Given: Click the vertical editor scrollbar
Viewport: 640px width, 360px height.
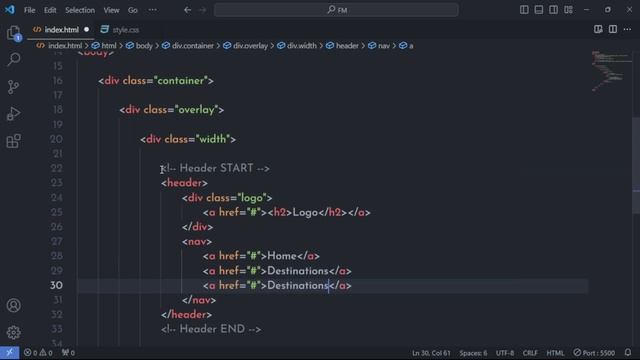Looking at the screenshot, I should (636, 165).
